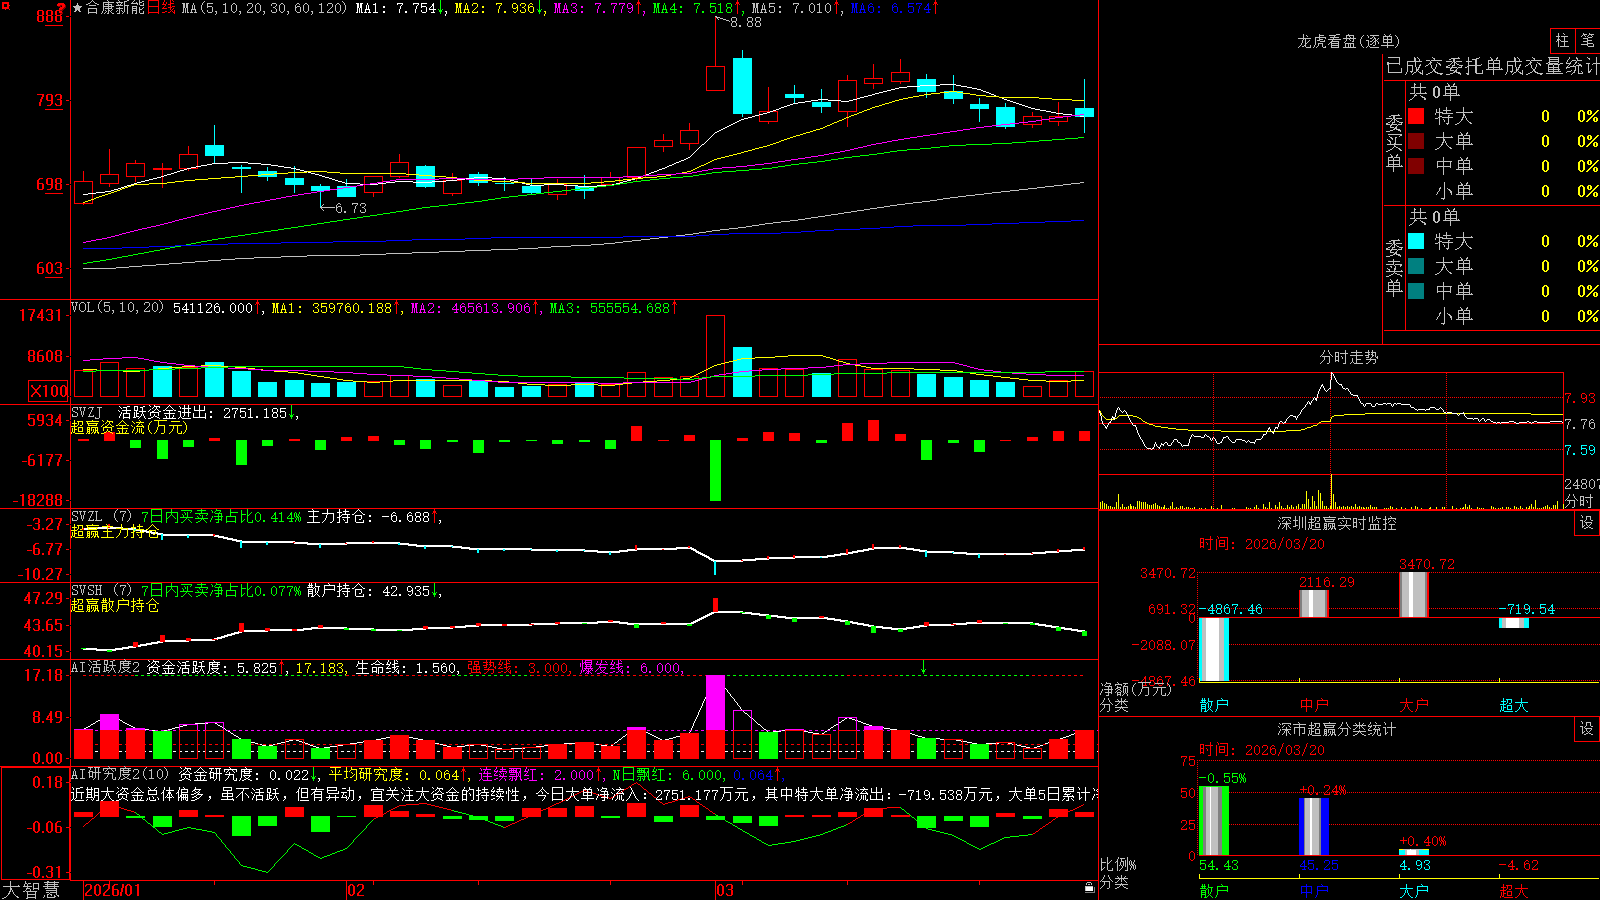Click the 2026/01 date marker on timeline

coord(113,890)
